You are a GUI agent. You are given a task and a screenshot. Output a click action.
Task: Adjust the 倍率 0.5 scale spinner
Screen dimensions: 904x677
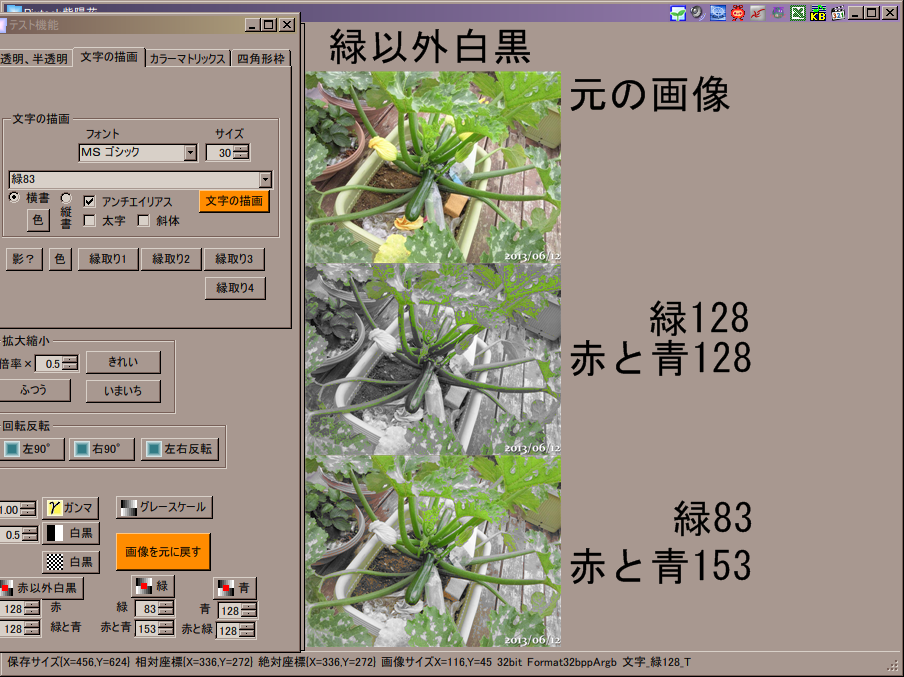tap(70, 364)
